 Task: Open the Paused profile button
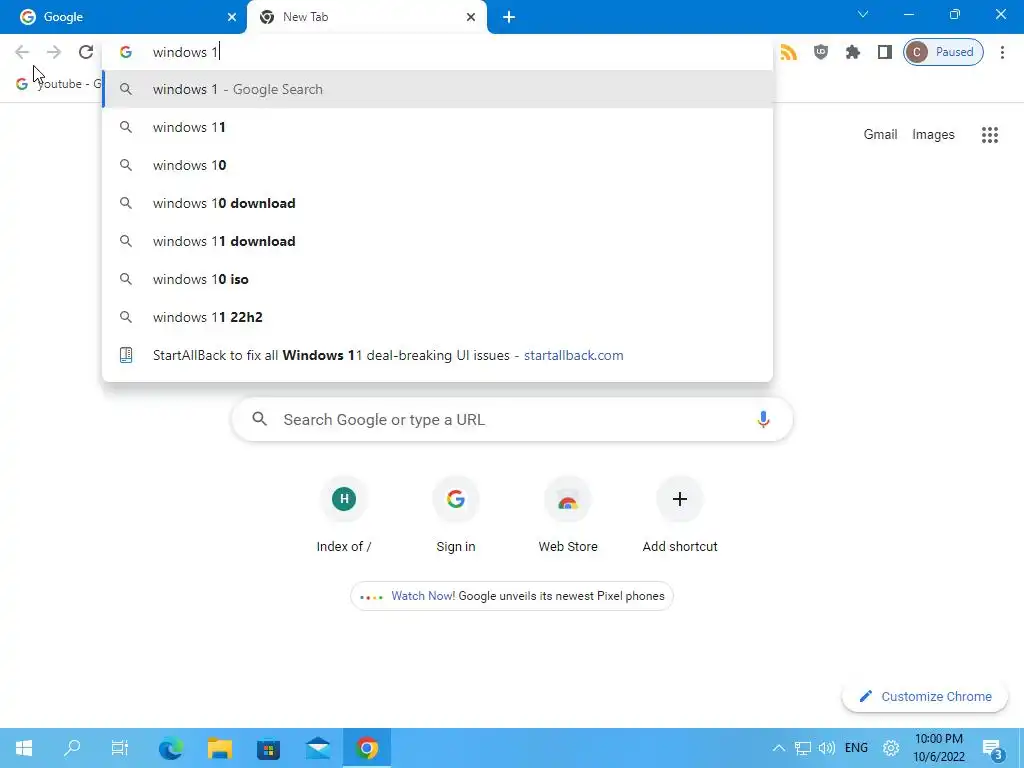943,52
